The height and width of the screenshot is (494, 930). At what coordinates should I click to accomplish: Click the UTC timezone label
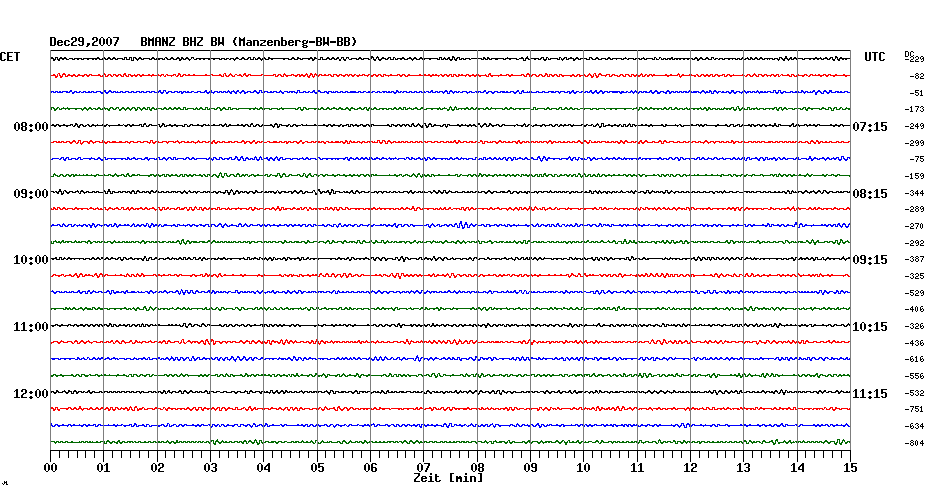click(875, 57)
